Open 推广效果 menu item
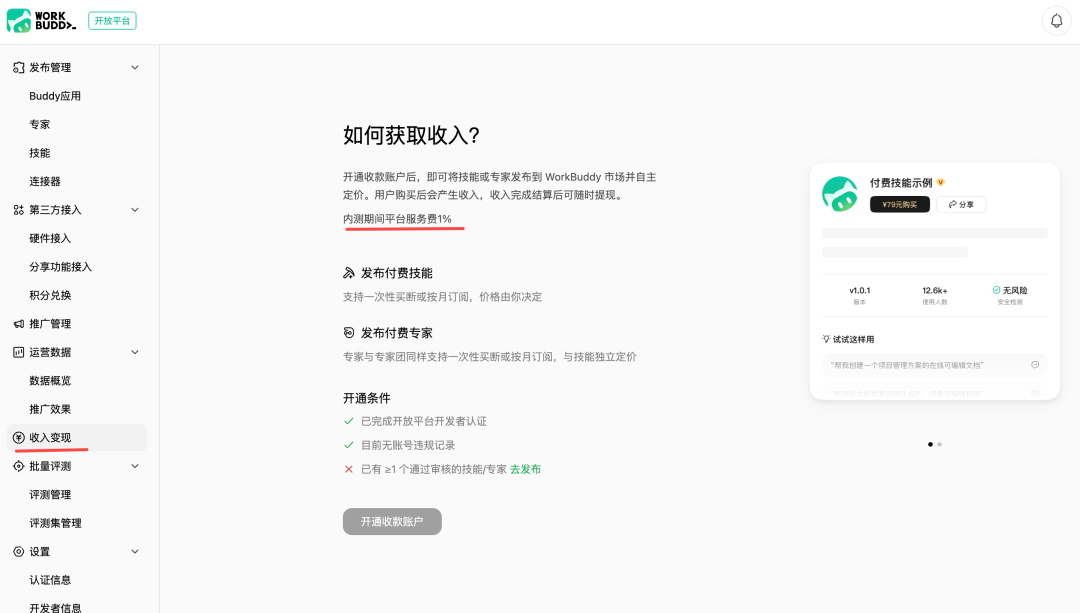Image resolution: width=1080 pixels, height=613 pixels. click(50, 409)
